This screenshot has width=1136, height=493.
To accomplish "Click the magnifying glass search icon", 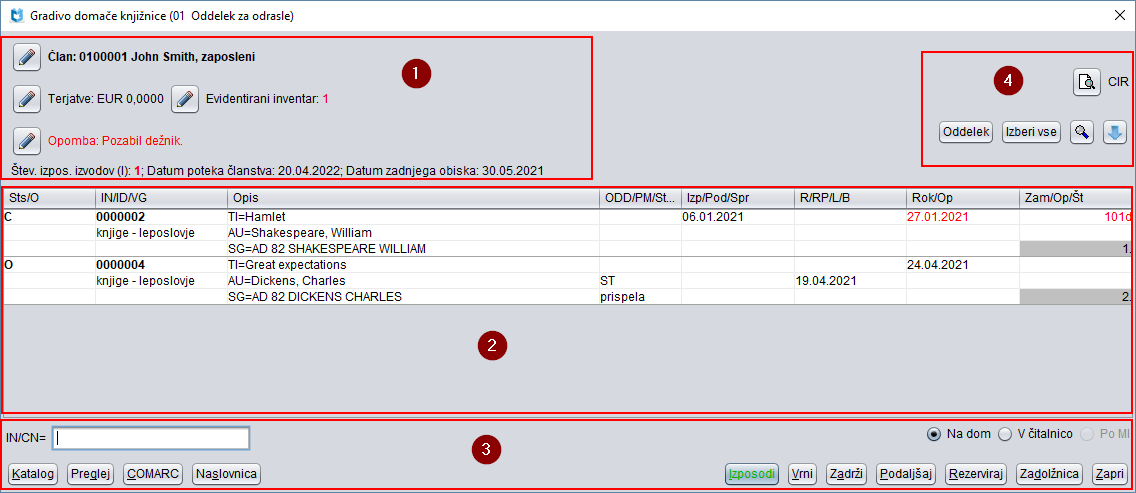I will coord(1081,132).
